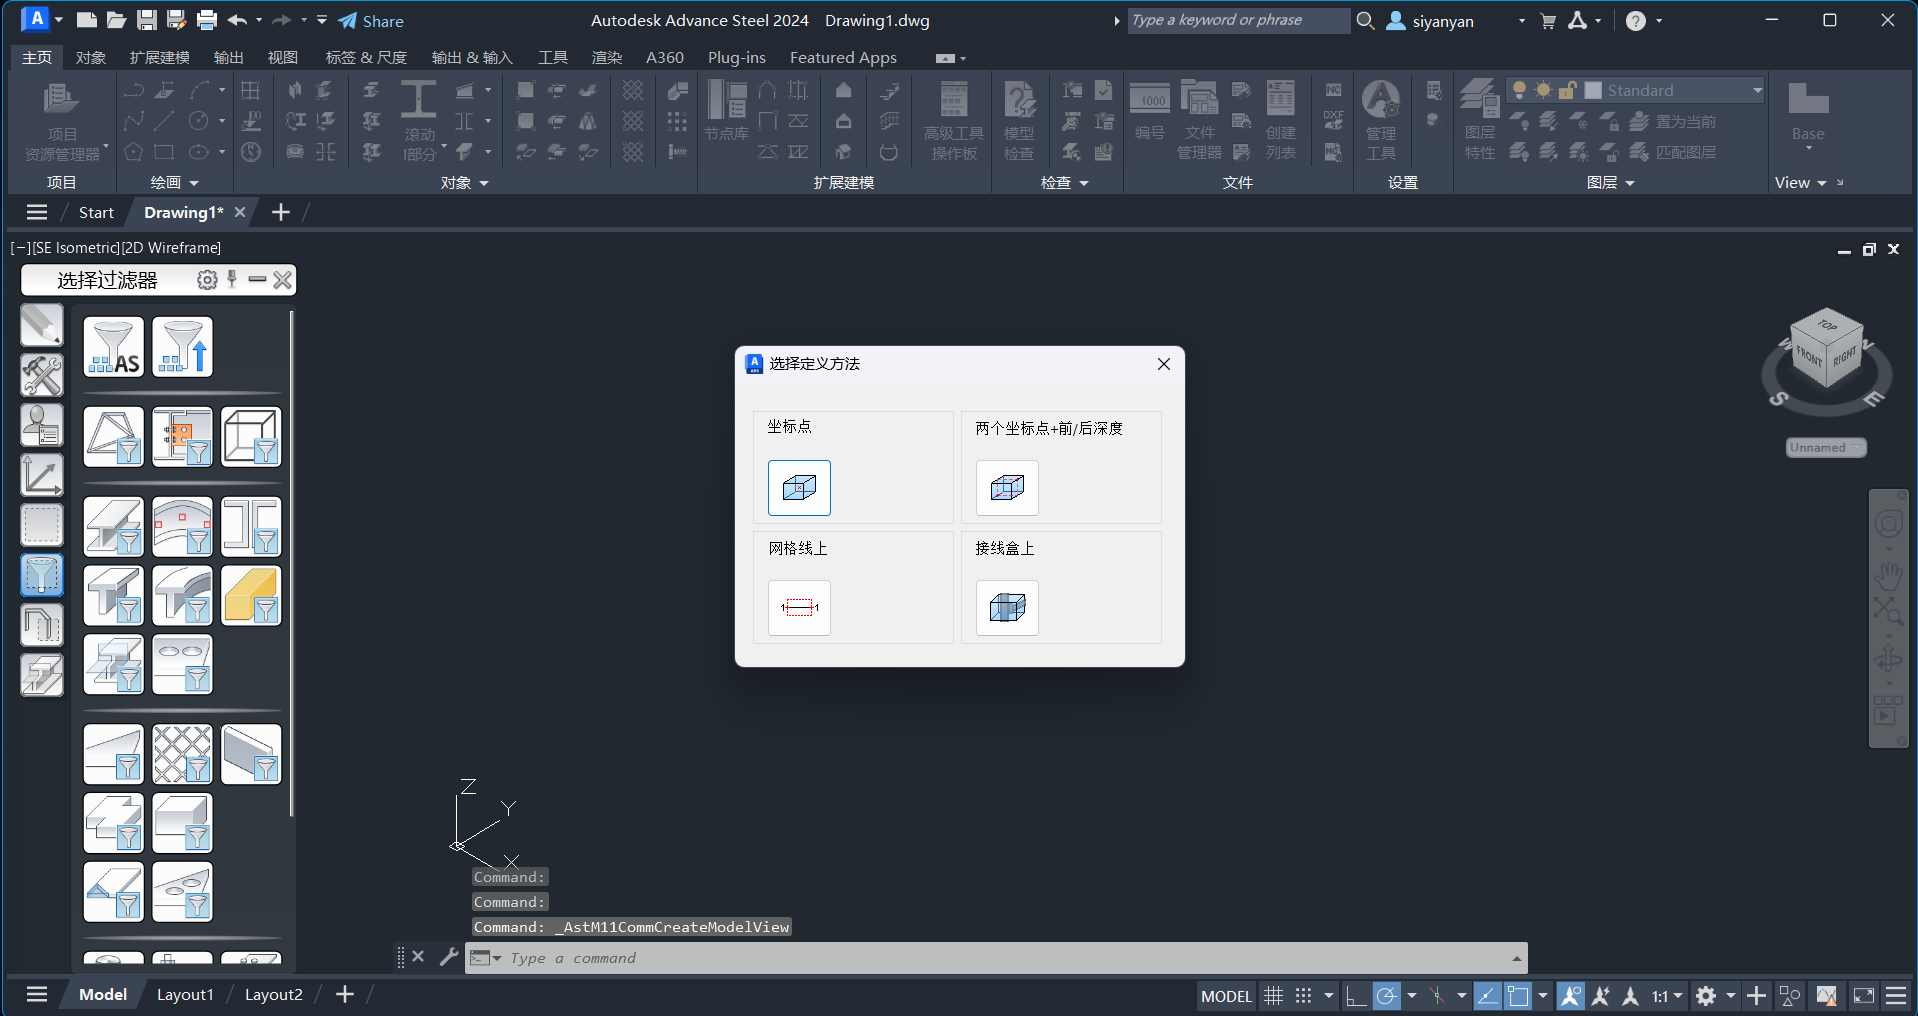Open 高级工具操作板 palette
This screenshot has height=1016, width=1918.
click(954, 122)
